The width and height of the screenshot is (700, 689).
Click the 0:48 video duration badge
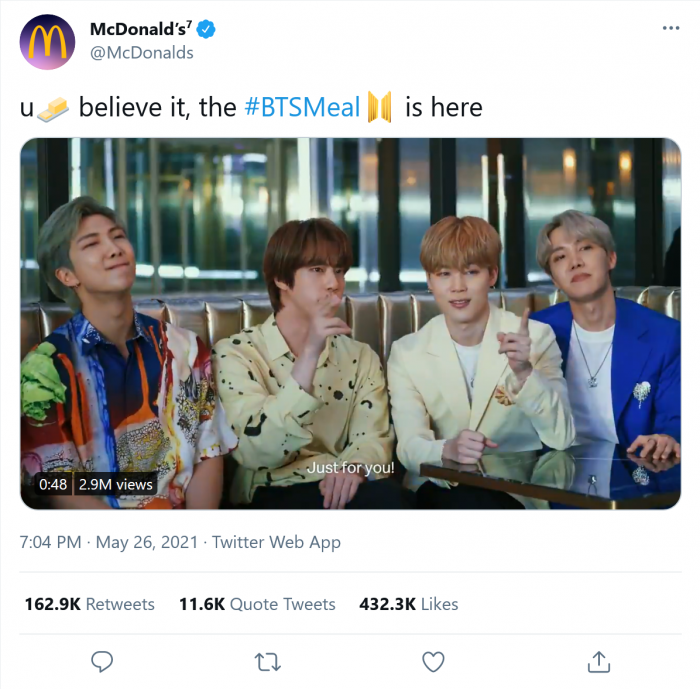click(x=53, y=485)
